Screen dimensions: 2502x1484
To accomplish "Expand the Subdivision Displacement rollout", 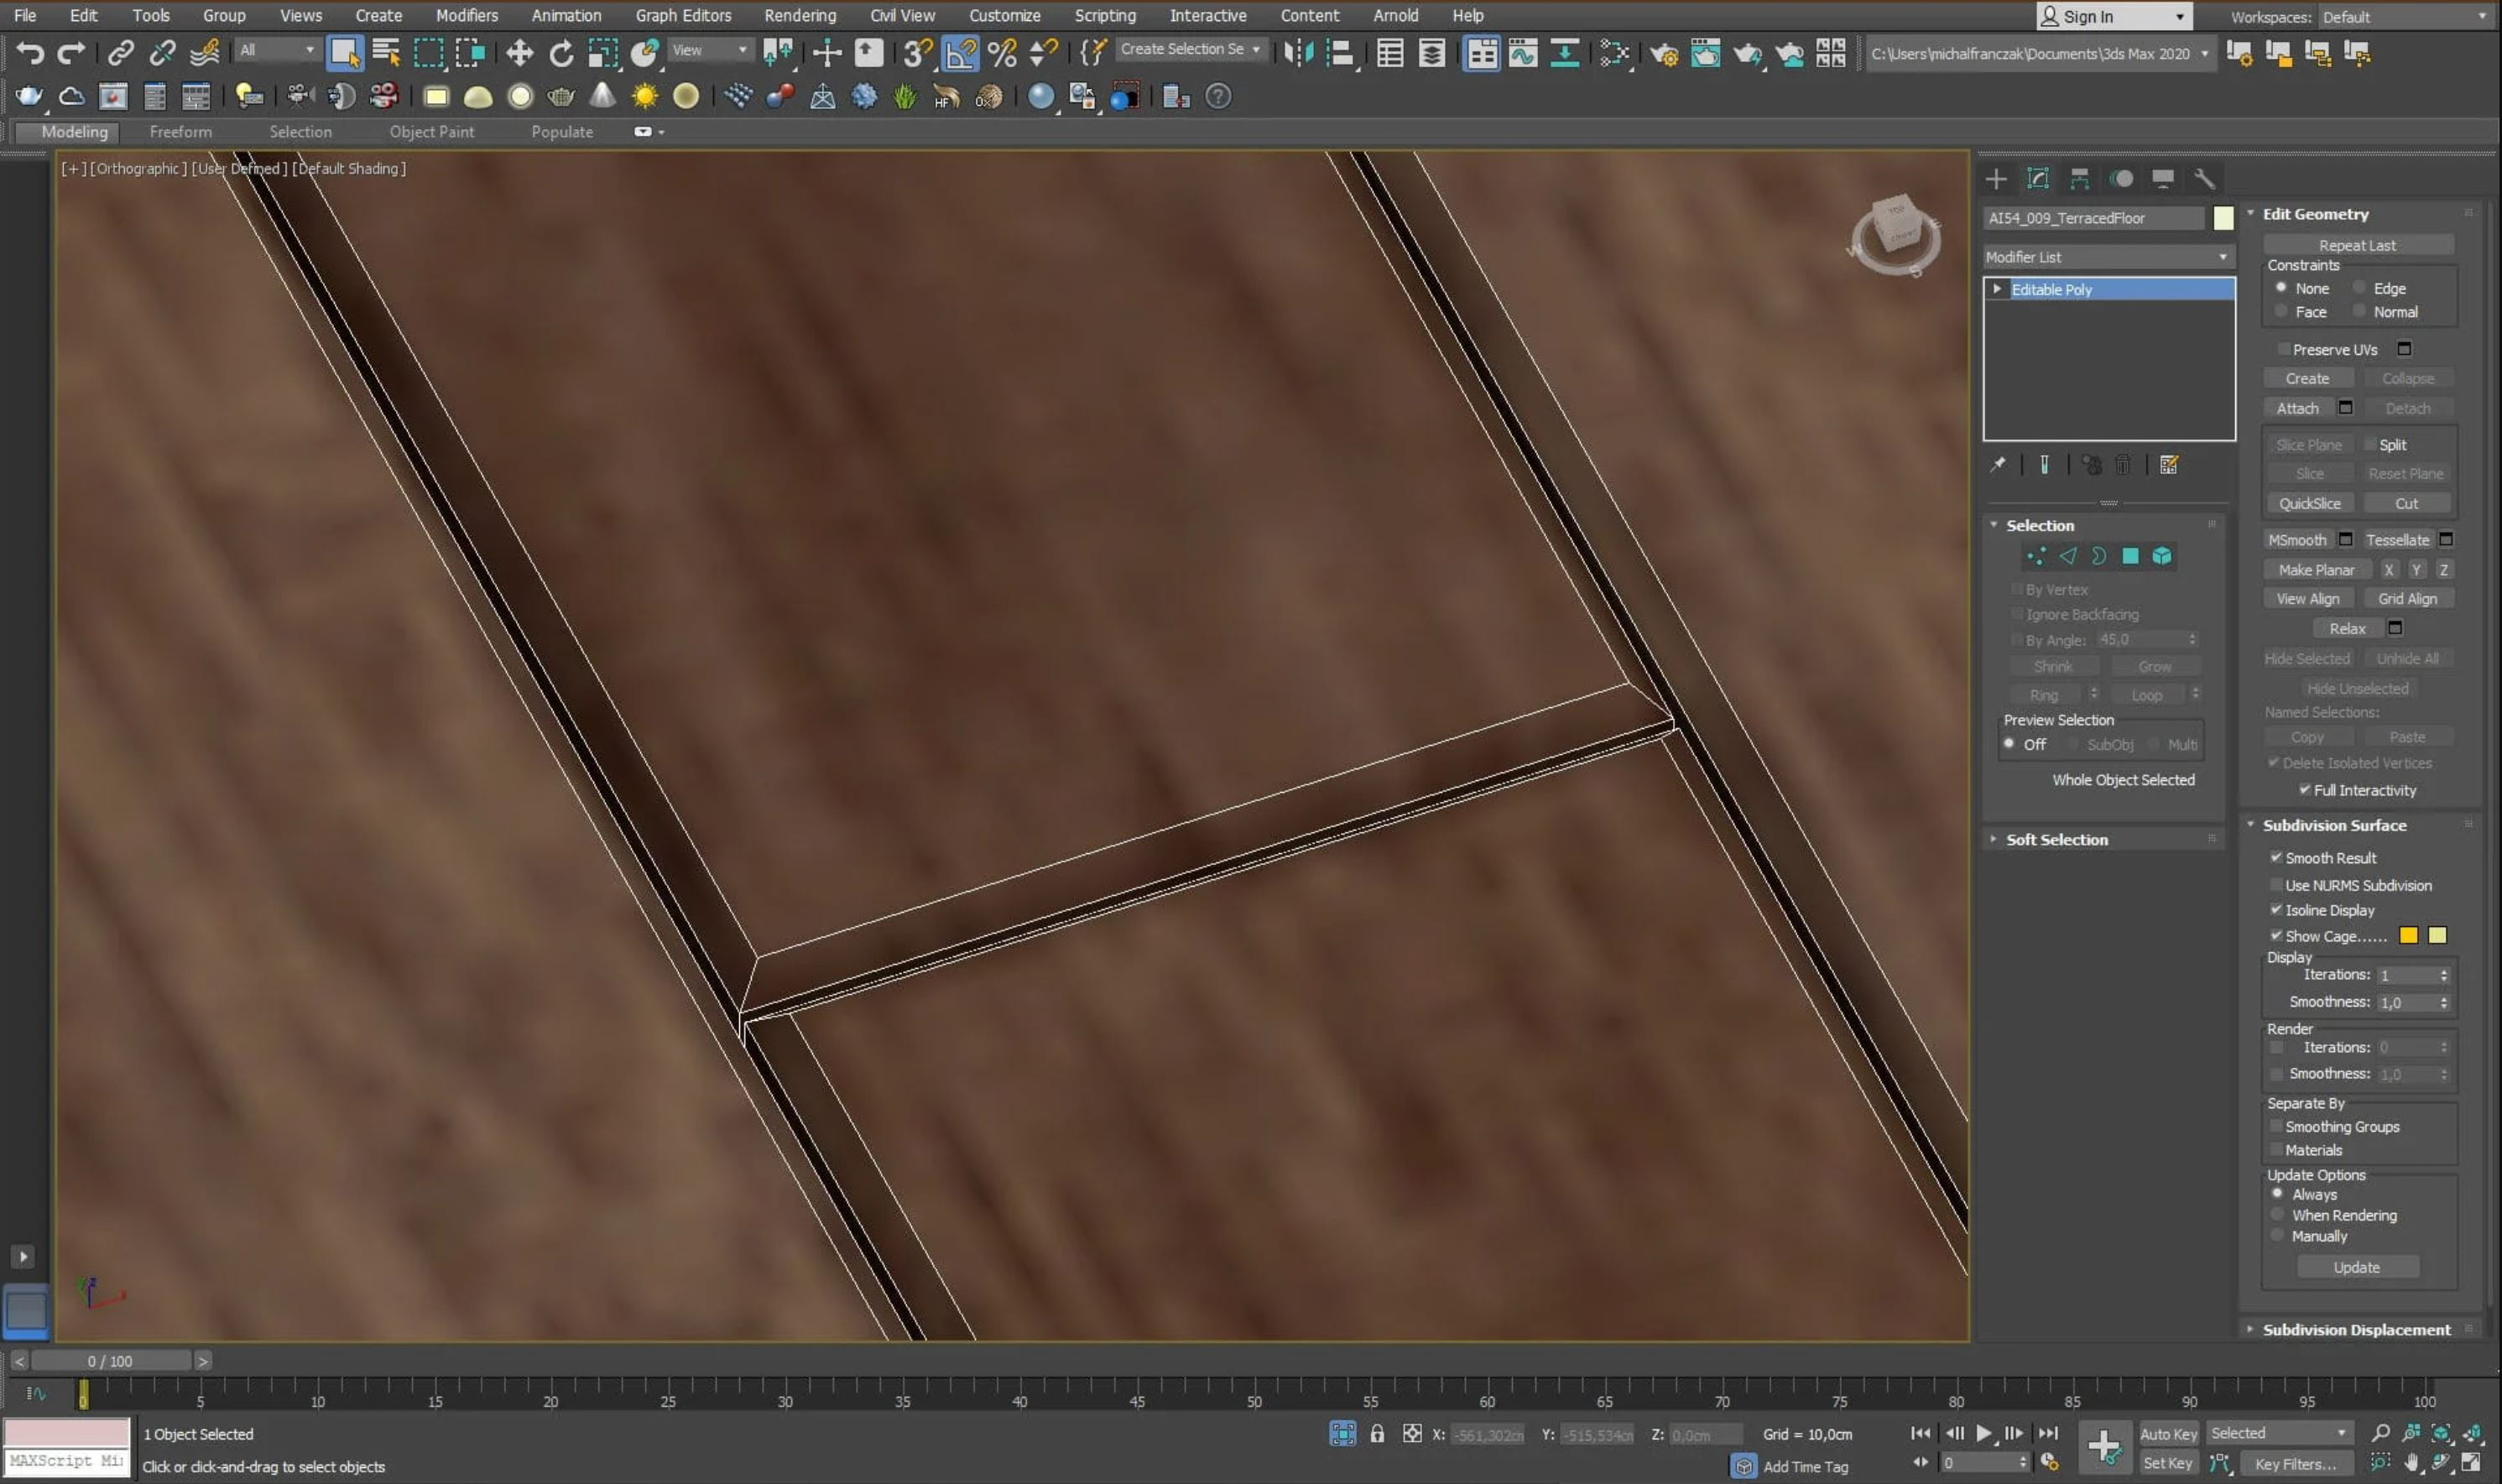I will pyautogui.click(x=2355, y=1329).
